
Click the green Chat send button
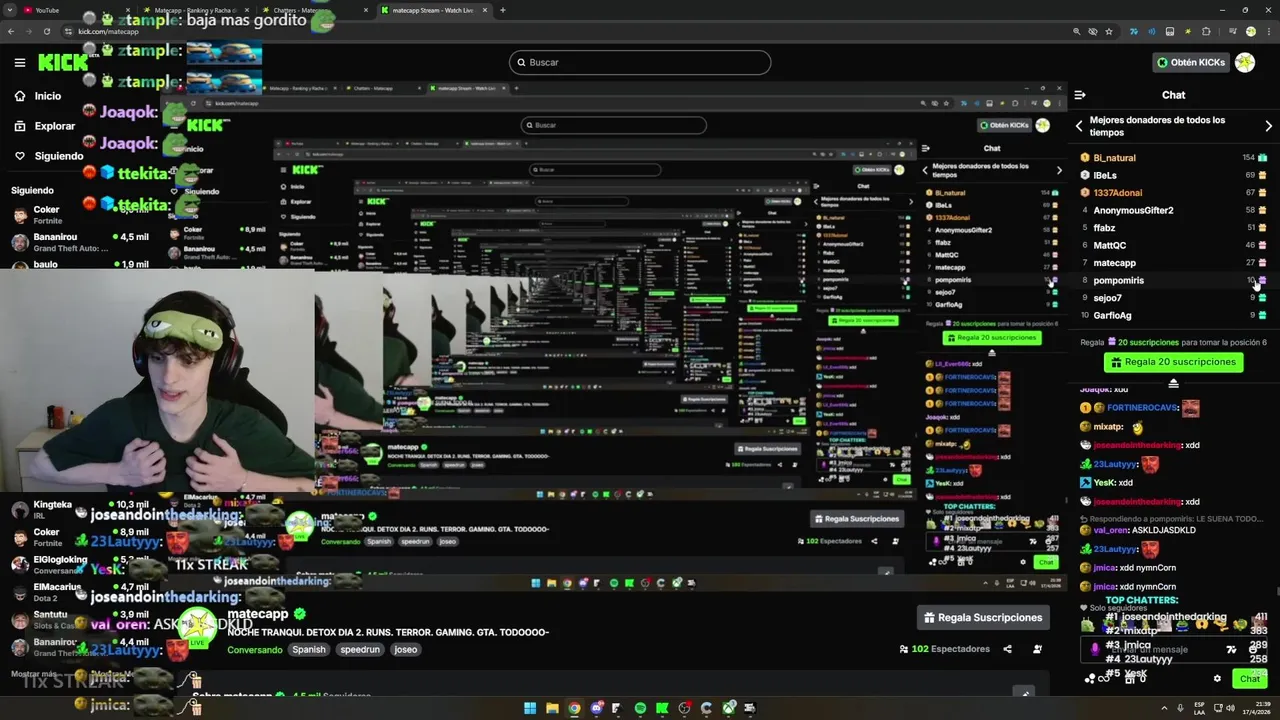(1250, 679)
